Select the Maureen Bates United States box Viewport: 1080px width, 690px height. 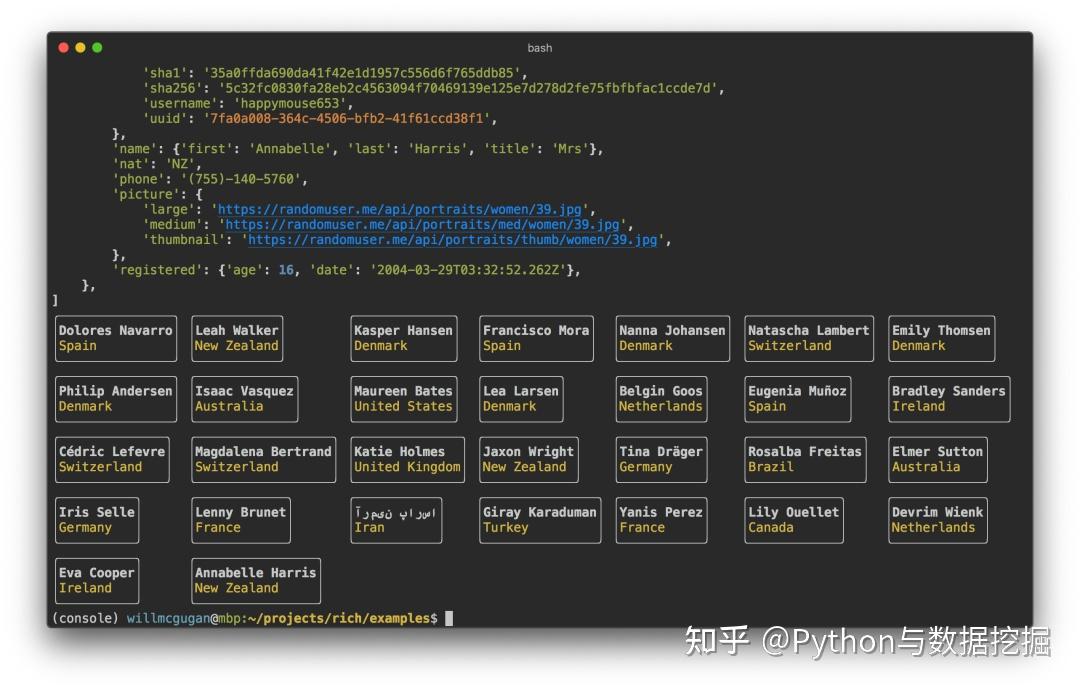click(x=404, y=399)
